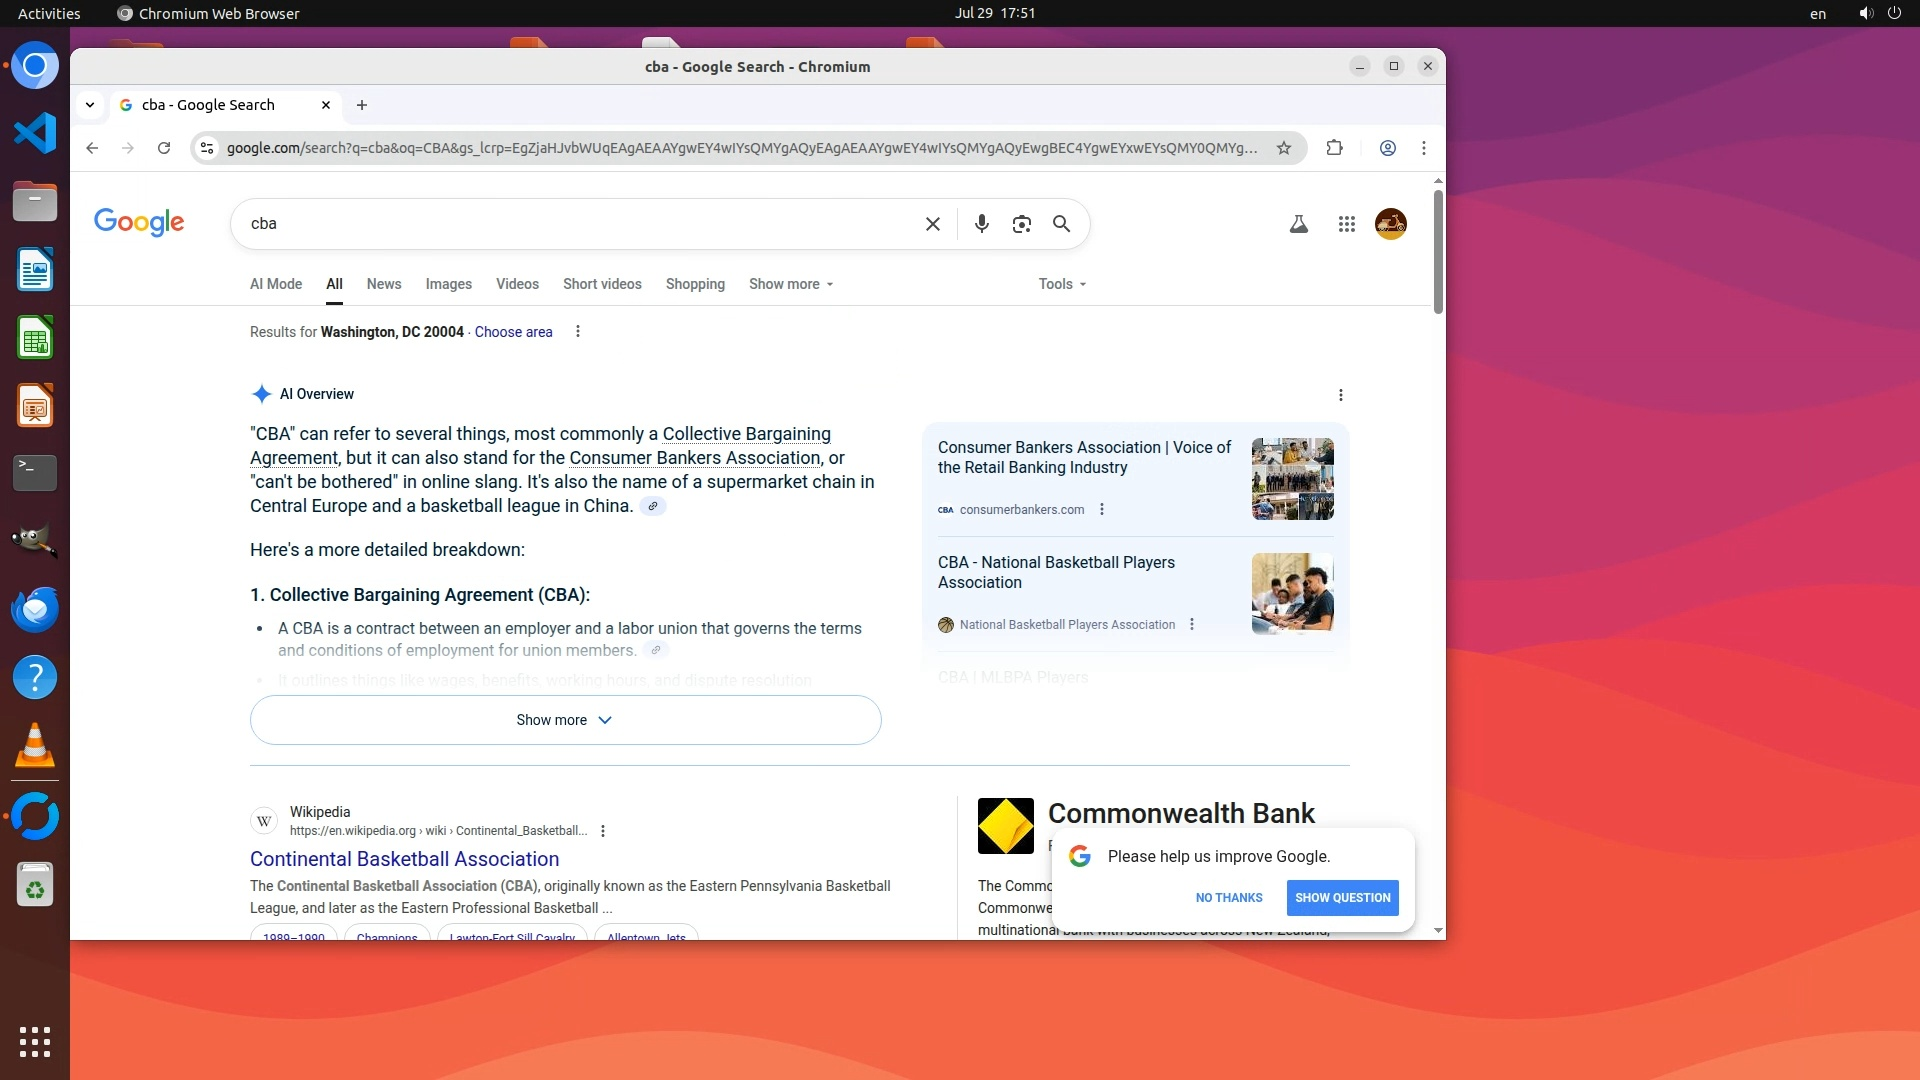Switch to the News tab
This screenshot has height=1080, width=1920.
(x=383, y=284)
